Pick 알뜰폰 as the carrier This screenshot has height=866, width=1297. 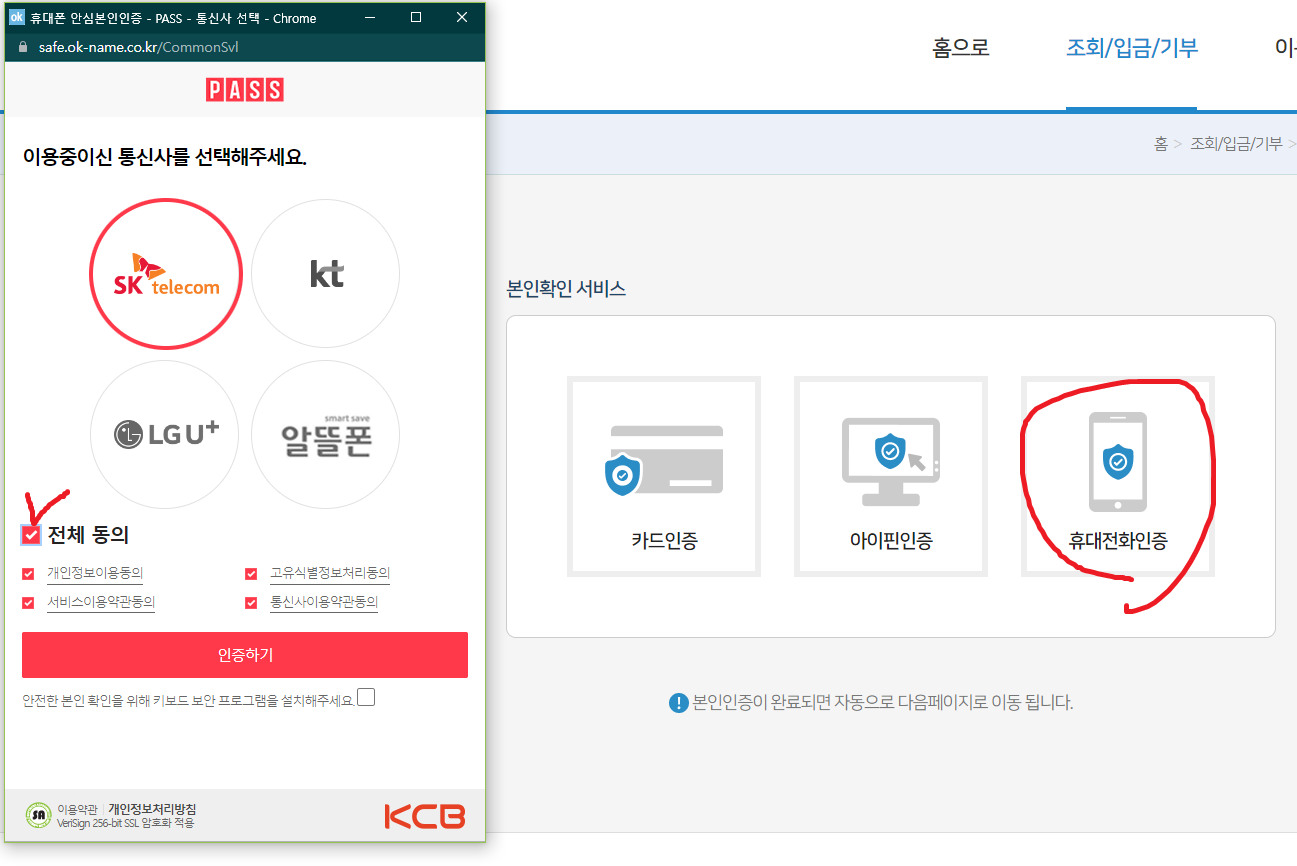pos(325,434)
